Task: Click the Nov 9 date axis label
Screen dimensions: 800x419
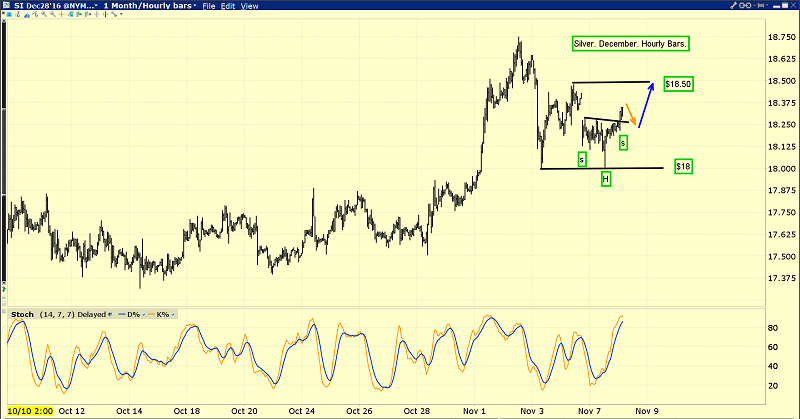Action: point(646,411)
